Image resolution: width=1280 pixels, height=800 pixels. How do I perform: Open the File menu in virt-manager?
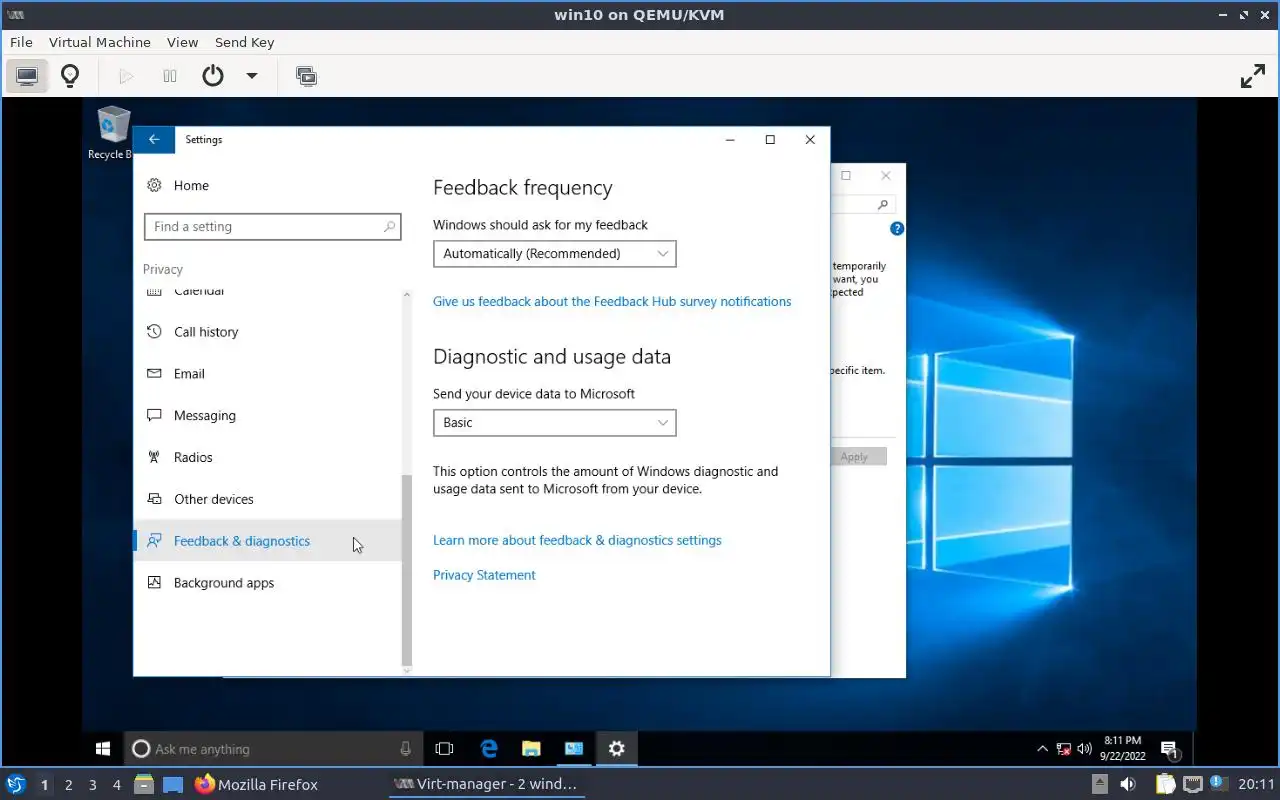pyautogui.click(x=21, y=42)
